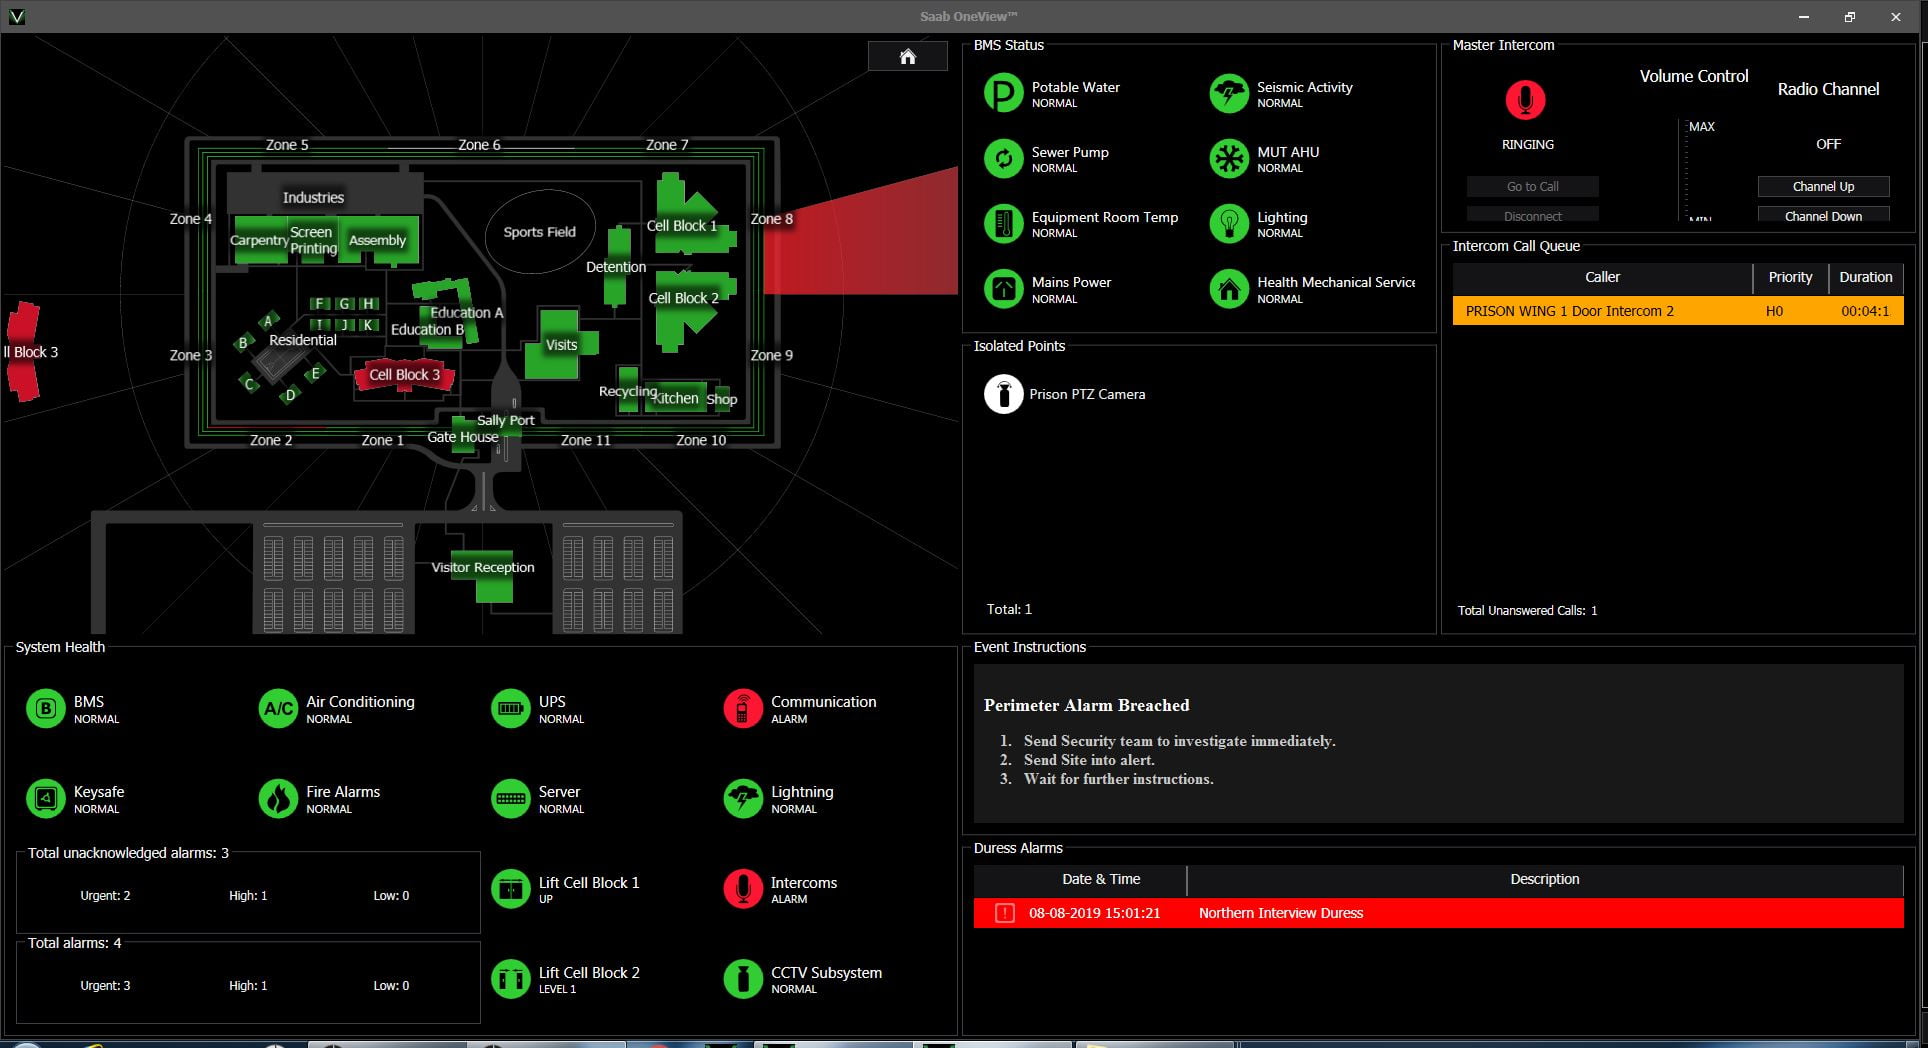Viewport: 1928px width, 1048px height.
Task: Select red Cell Block 3 on map
Action: click(404, 375)
